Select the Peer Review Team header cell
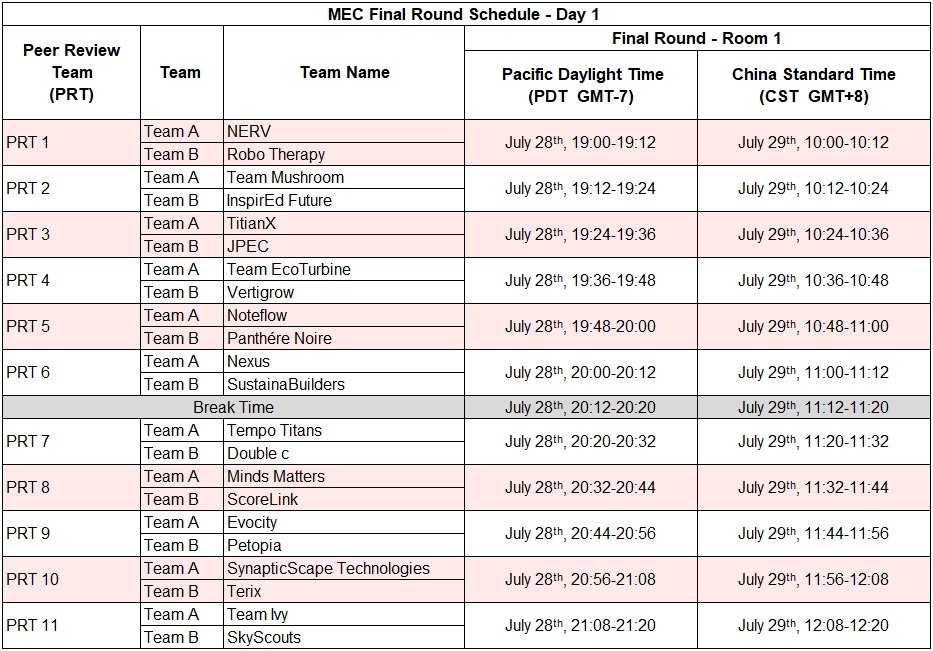This screenshot has width=933, height=651. point(71,72)
